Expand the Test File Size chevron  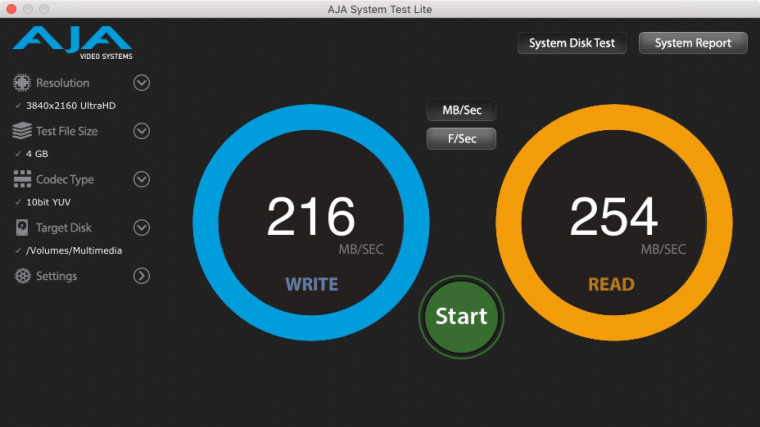142,131
